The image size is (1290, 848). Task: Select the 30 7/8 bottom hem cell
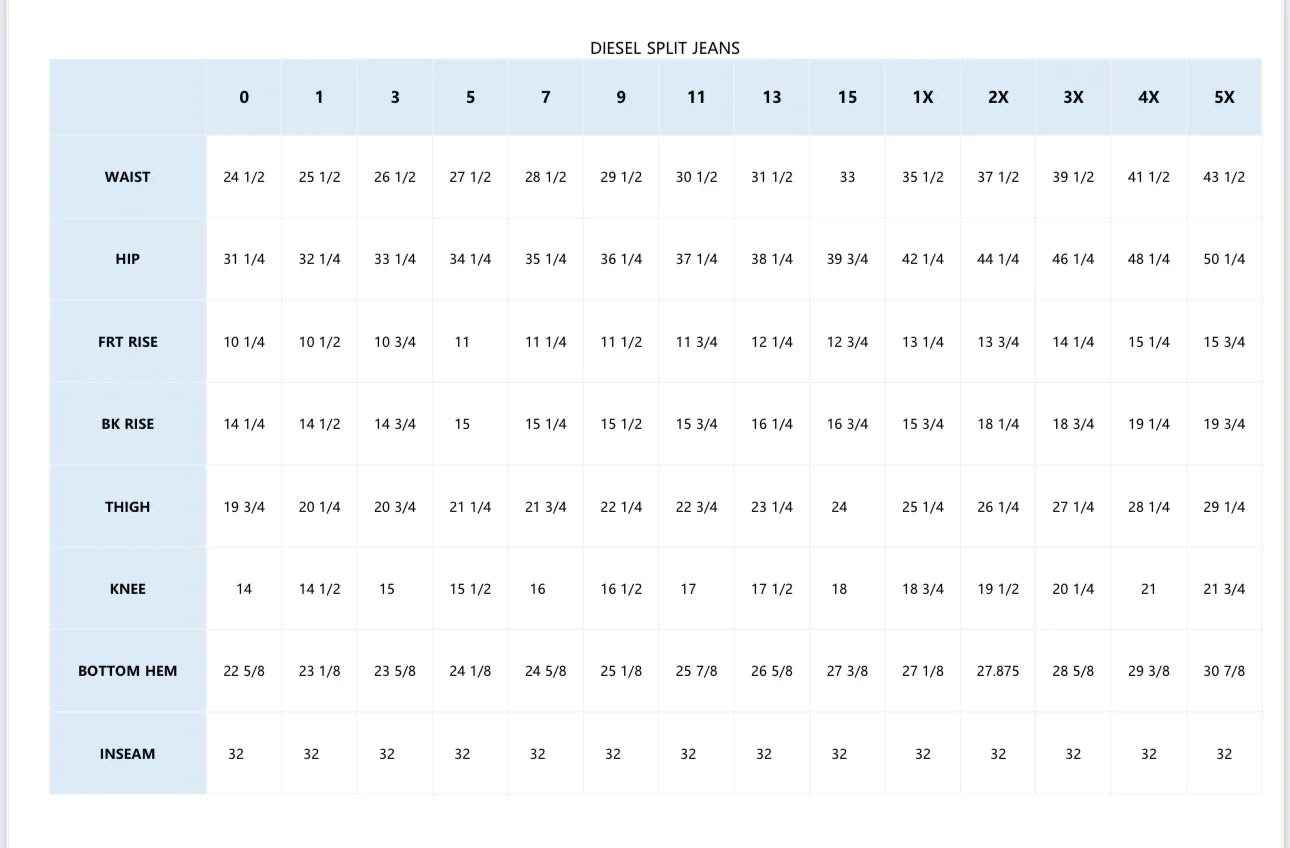coord(1224,671)
